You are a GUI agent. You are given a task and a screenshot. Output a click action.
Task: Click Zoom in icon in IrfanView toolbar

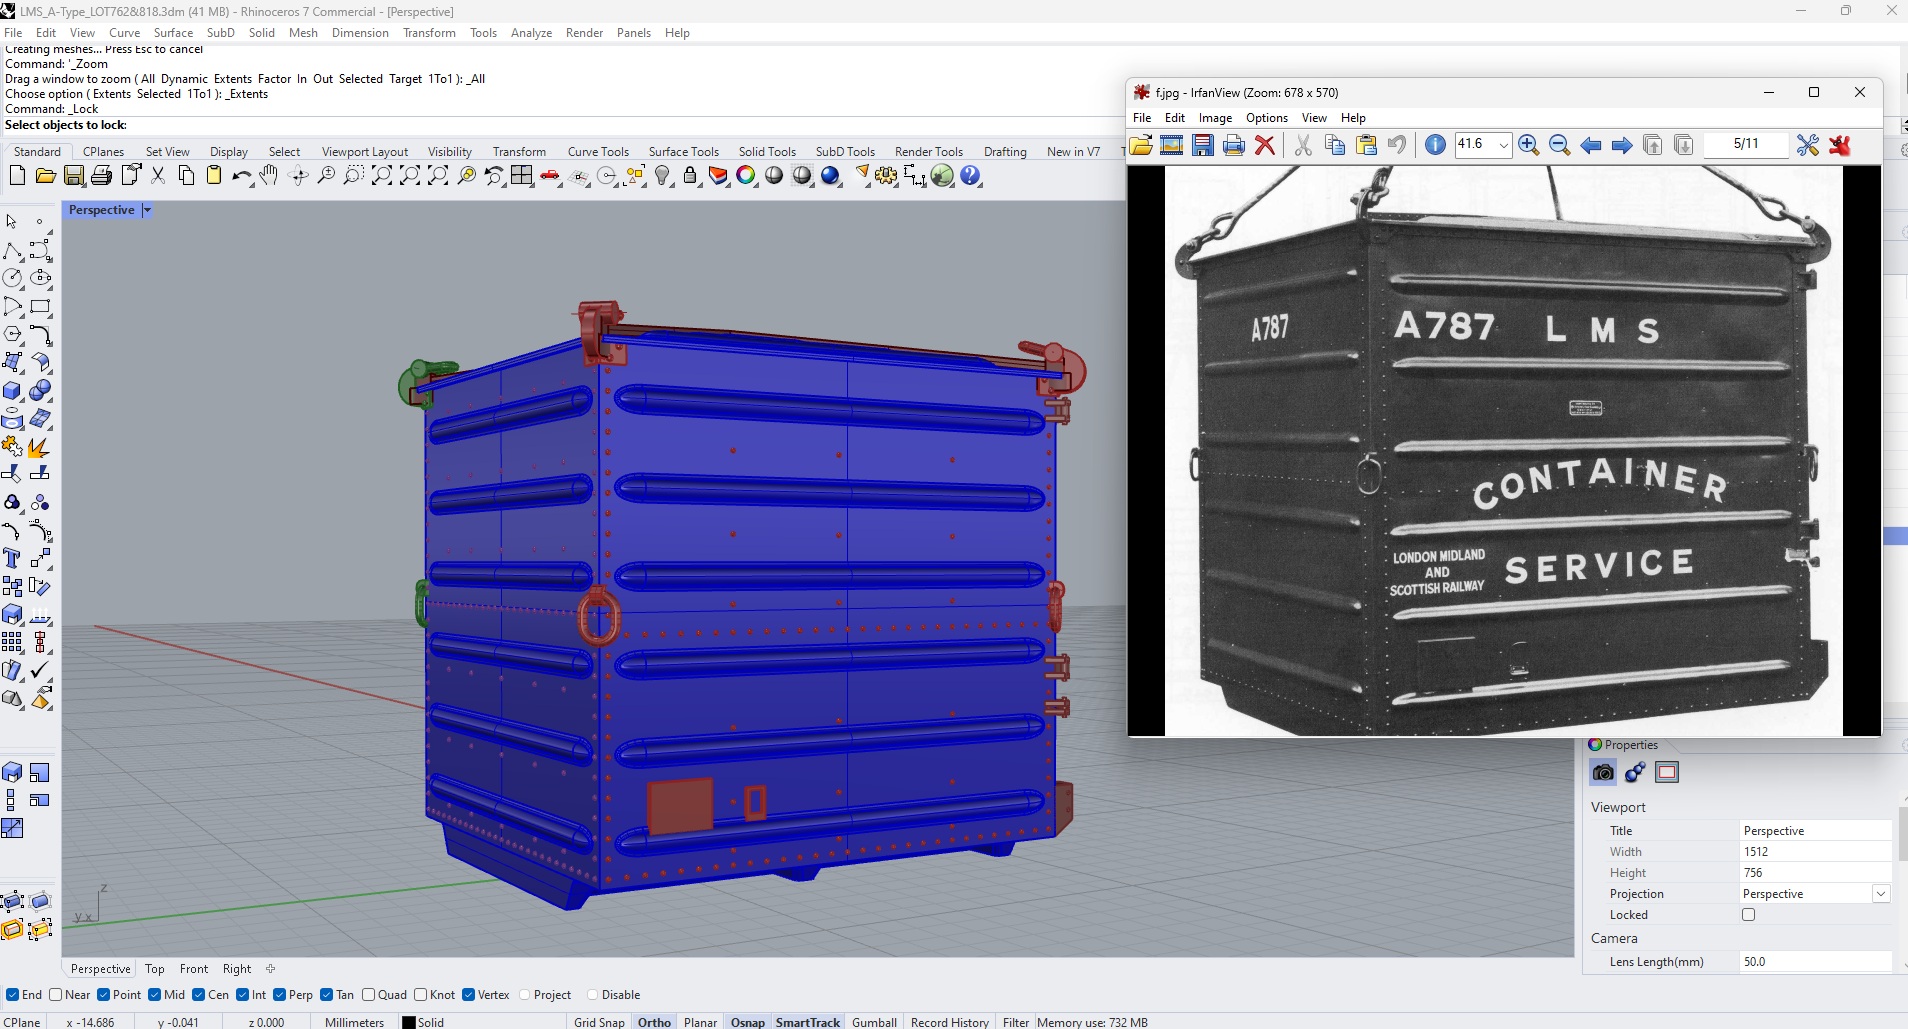(x=1528, y=145)
